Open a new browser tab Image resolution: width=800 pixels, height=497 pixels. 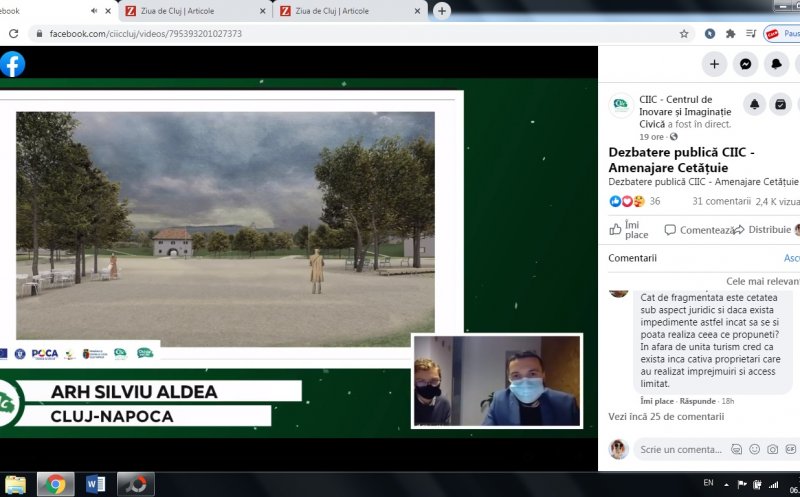[x=442, y=11]
